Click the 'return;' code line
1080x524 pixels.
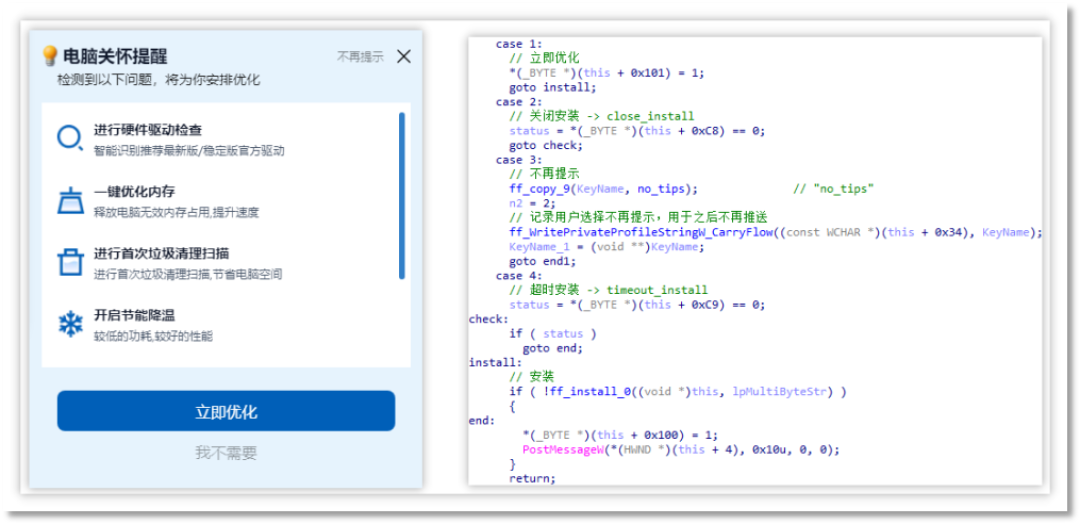pyautogui.click(x=532, y=478)
